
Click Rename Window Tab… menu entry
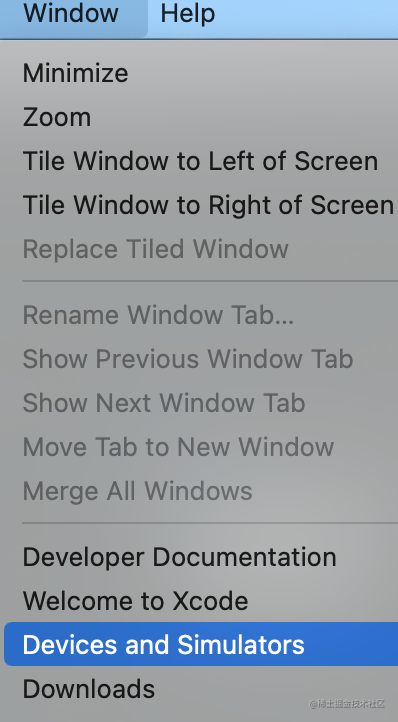click(x=201, y=315)
